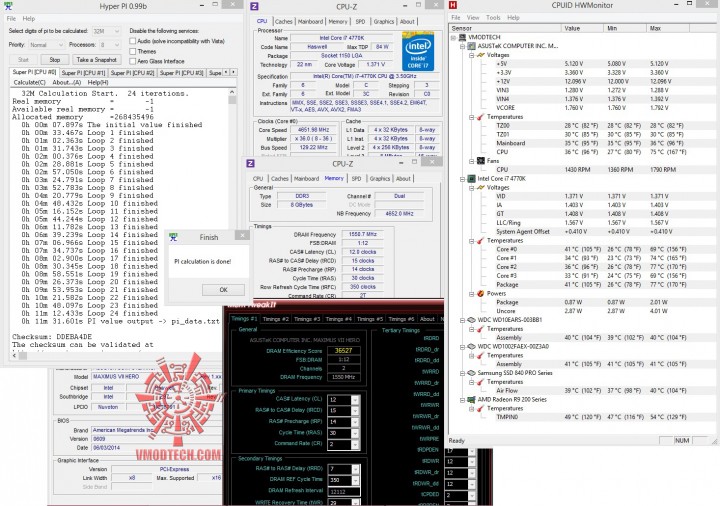This screenshot has height=506, width=720.
Task: Tick the Themes checkbox in Hyper PI
Action: (133, 51)
